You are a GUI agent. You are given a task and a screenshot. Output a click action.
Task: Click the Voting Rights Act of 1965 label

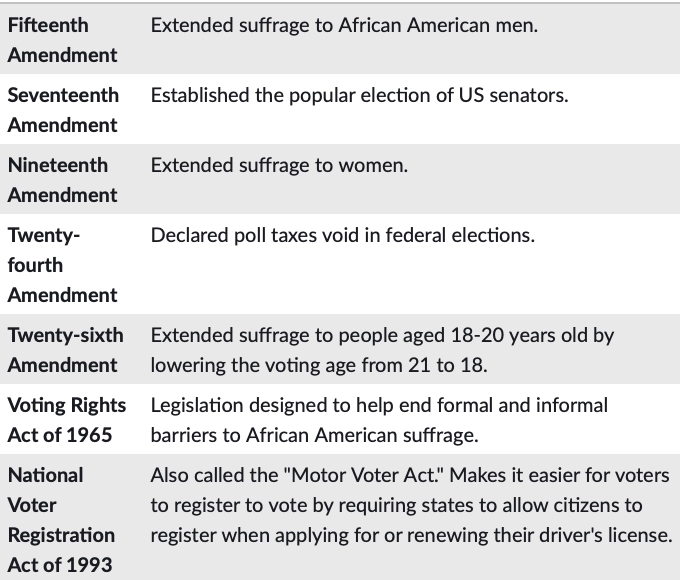pos(67,420)
